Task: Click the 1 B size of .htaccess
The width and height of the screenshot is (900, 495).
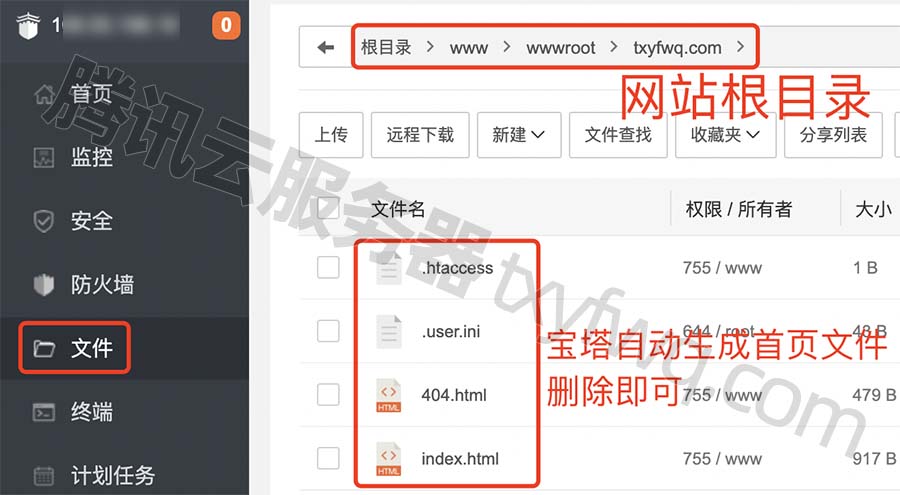Action: [866, 268]
